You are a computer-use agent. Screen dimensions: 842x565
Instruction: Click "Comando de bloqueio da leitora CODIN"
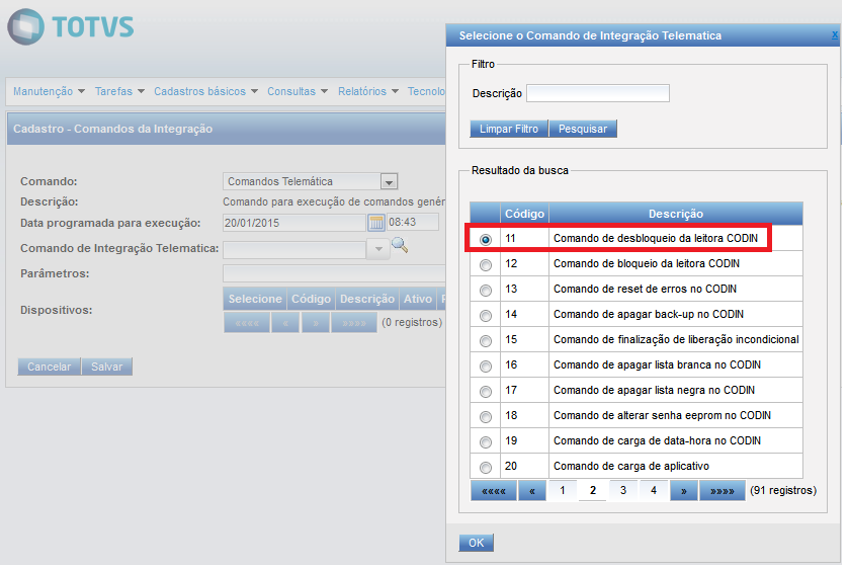[646, 264]
